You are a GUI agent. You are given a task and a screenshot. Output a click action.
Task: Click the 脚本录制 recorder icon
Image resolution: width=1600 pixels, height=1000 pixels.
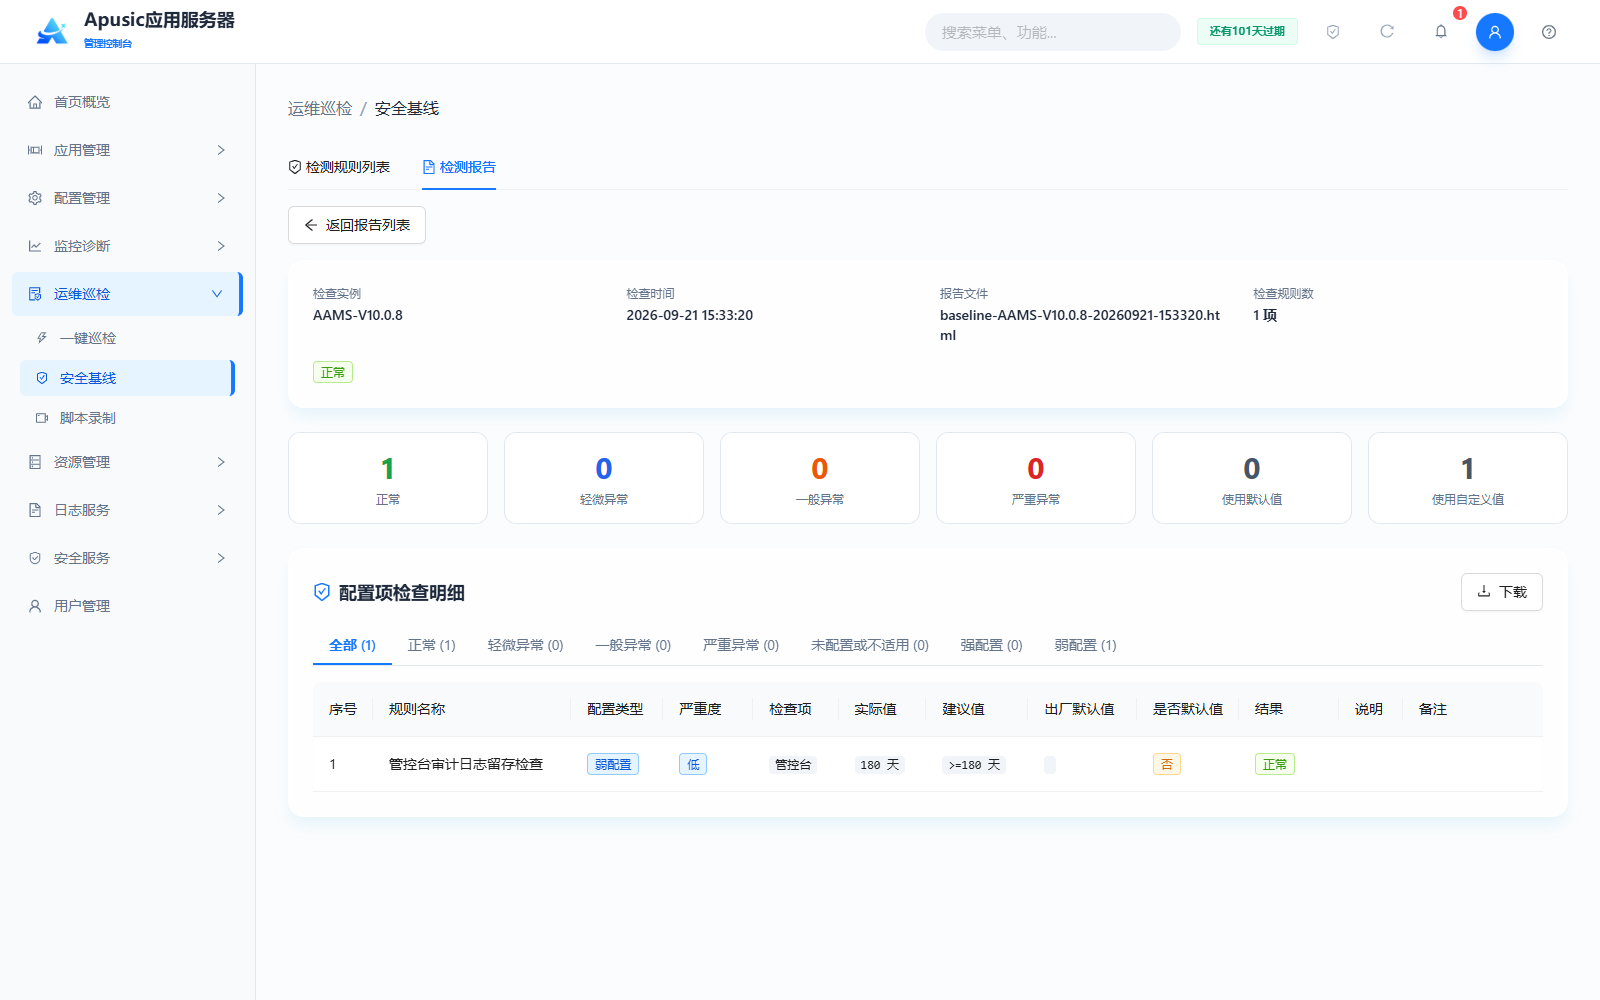[42, 418]
